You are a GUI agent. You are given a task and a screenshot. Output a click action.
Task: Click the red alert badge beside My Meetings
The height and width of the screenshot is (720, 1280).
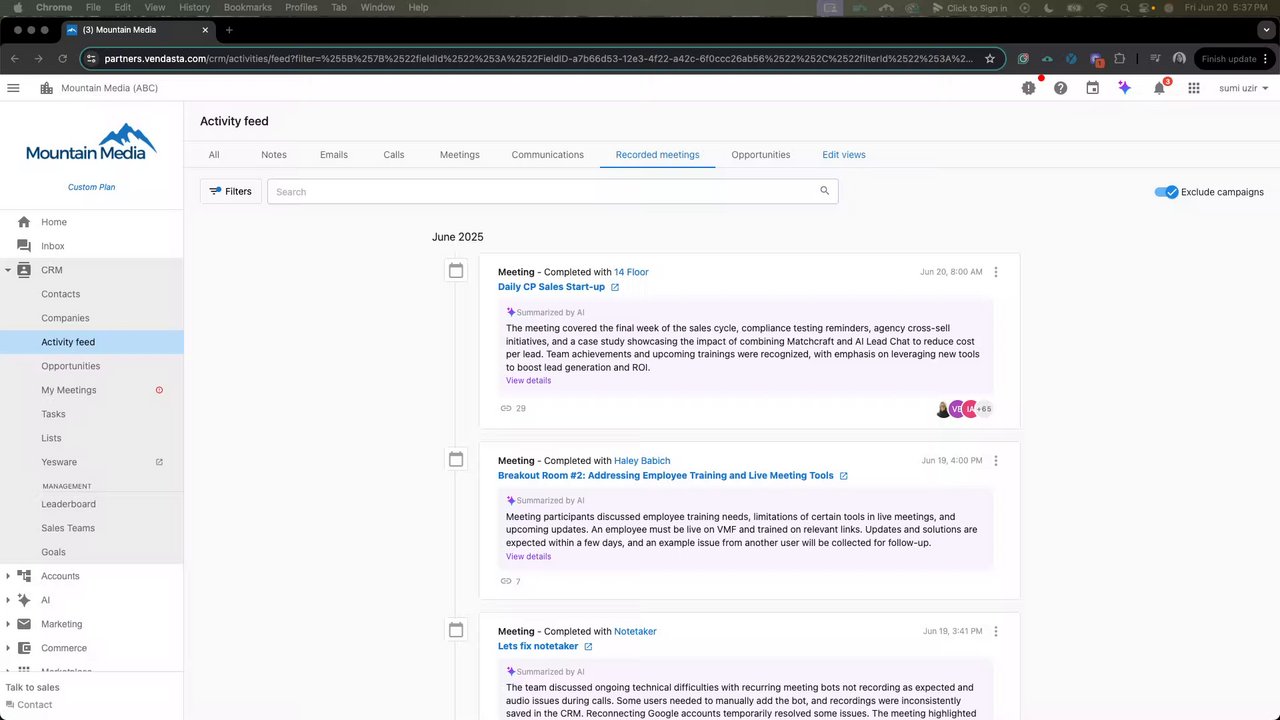click(x=159, y=390)
